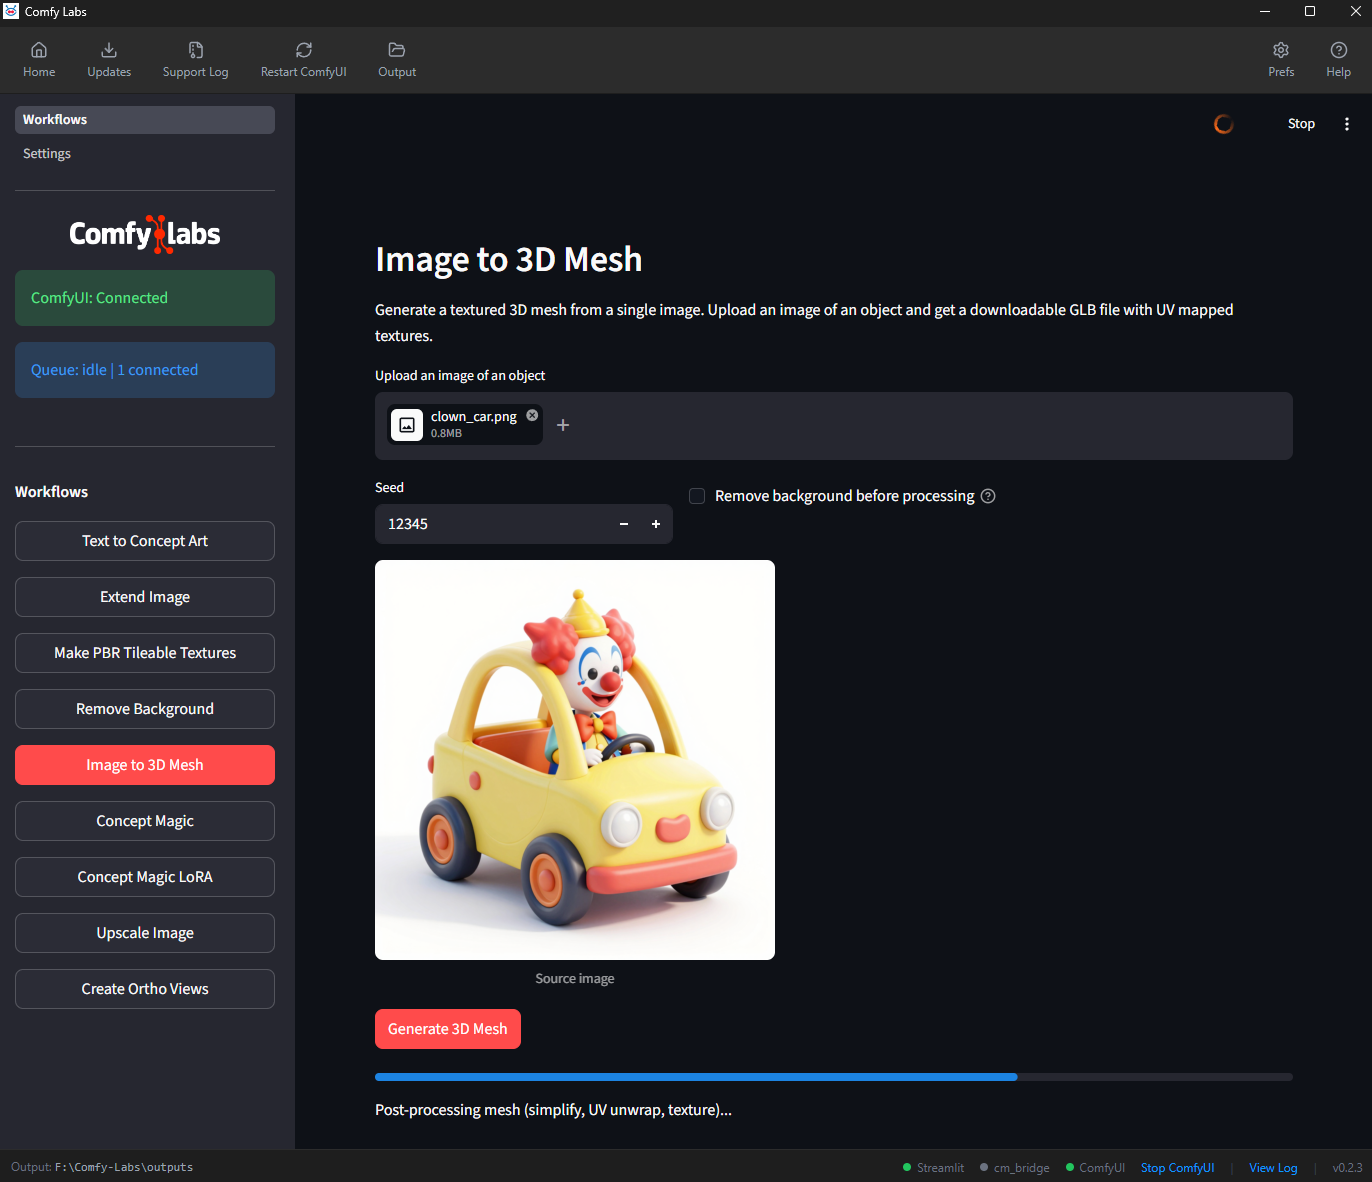1372x1182 pixels.
Task: Click the Streamlit status indicator
Action: tap(934, 1168)
